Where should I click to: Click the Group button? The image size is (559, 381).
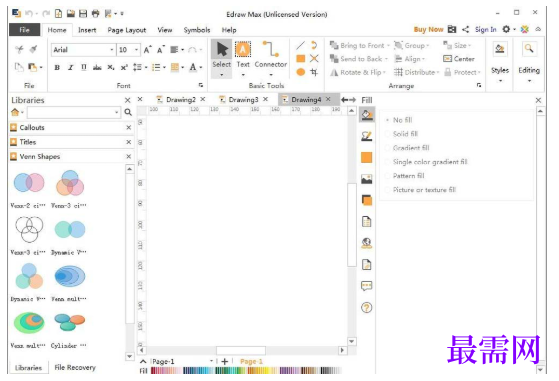(x=411, y=46)
